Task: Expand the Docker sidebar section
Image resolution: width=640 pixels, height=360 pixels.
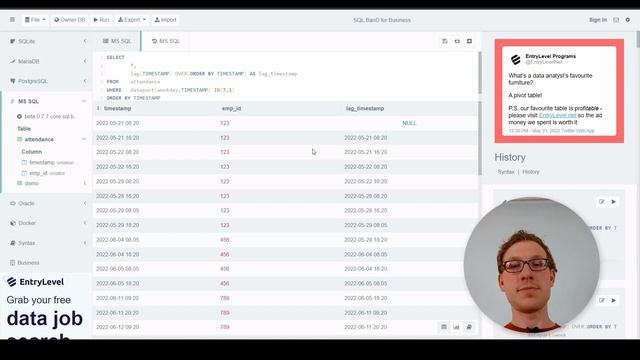Action: pos(46,223)
